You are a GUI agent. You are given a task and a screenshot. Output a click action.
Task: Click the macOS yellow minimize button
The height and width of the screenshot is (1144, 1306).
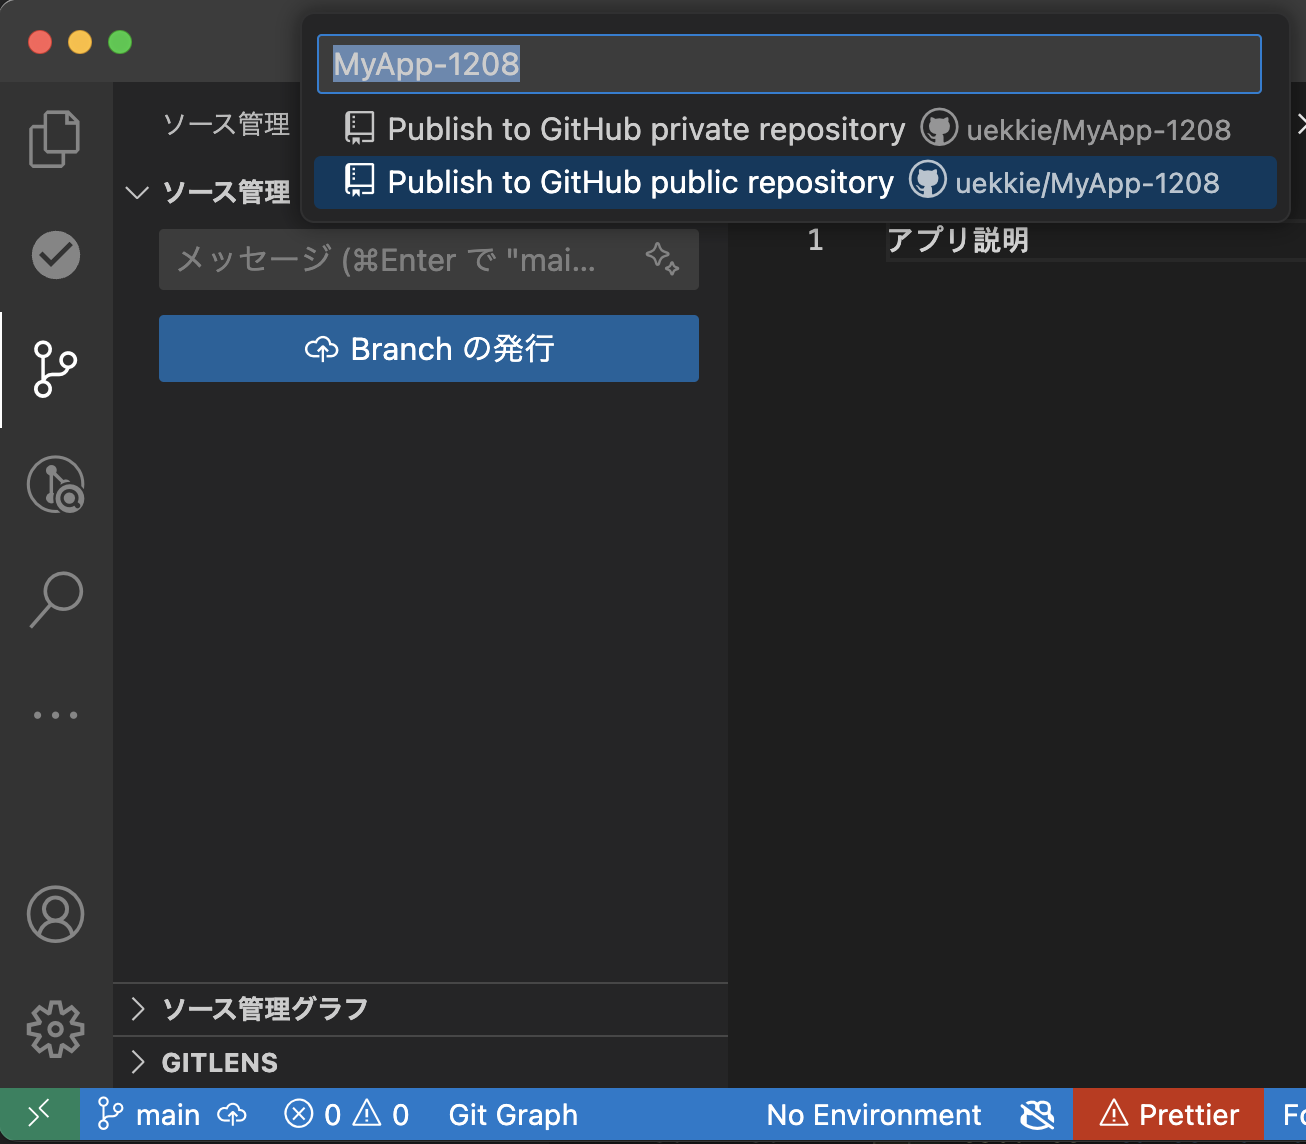point(80,42)
